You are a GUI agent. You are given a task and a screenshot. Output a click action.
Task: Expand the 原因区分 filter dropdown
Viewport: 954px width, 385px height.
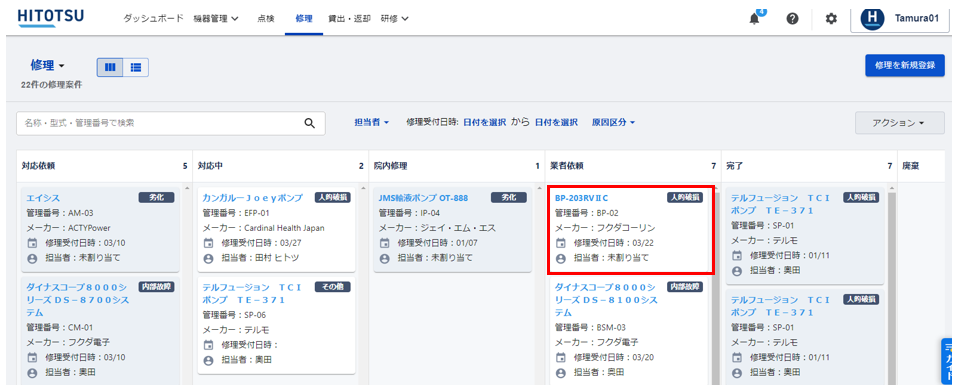click(613, 122)
